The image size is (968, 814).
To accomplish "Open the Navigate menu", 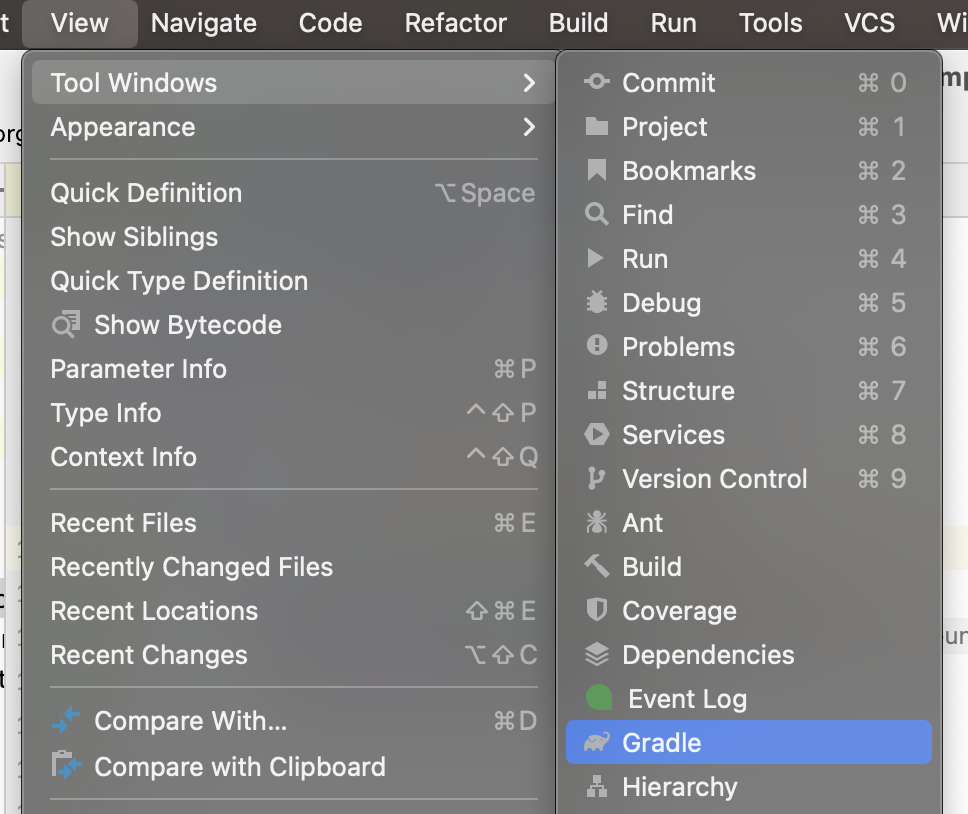I will [x=203, y=22].
